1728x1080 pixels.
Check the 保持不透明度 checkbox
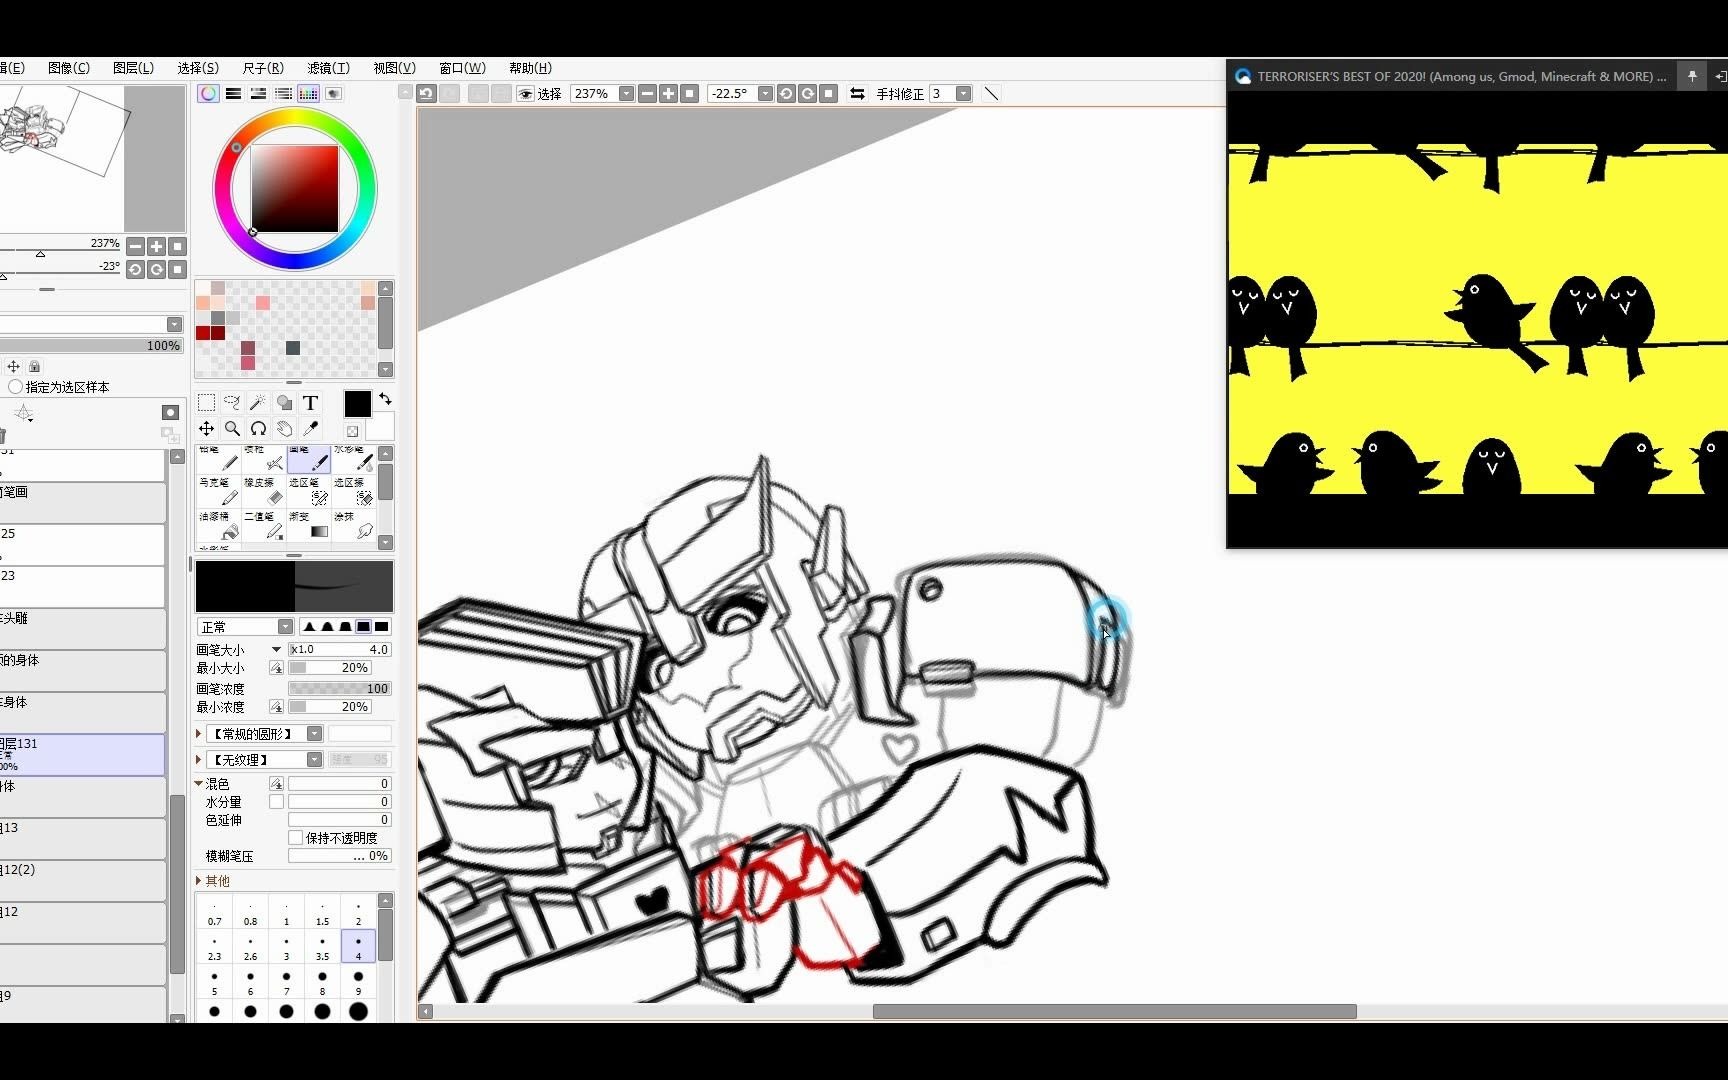point(295,838)
